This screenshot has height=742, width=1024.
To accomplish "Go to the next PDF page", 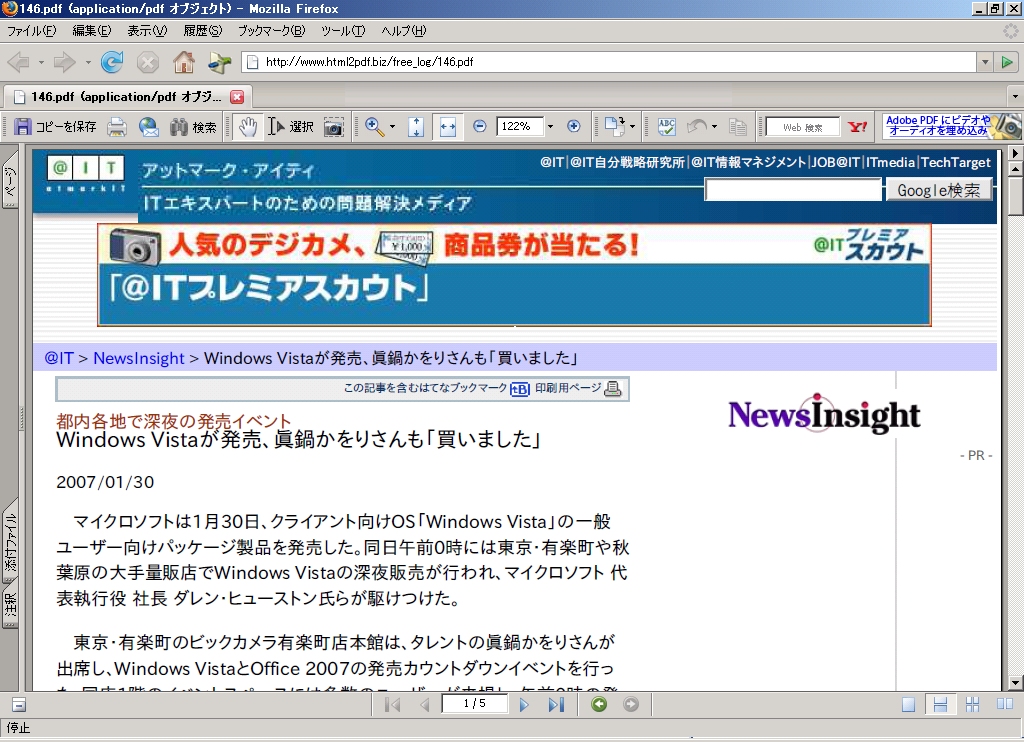I will pyautogui.click(x=524, y=705).
